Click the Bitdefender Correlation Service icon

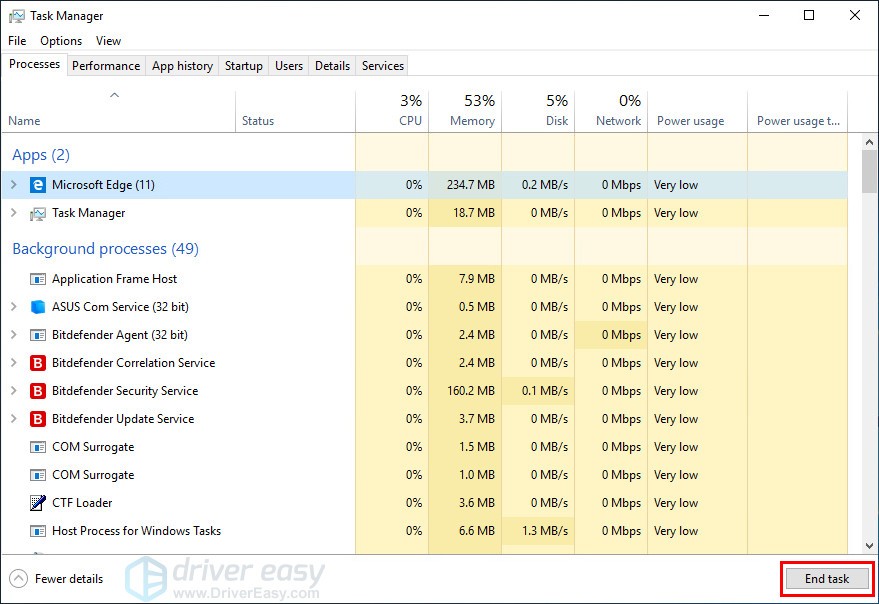tap(38, 363)
